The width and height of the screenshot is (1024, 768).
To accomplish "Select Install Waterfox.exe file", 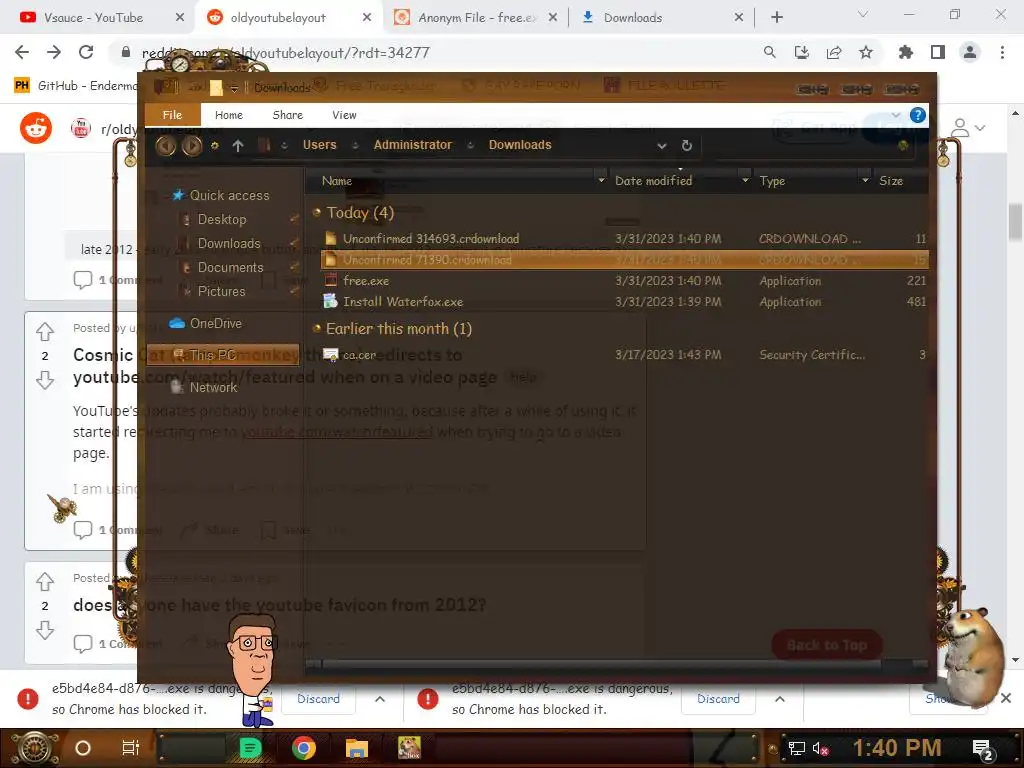I will pos(624,302).
